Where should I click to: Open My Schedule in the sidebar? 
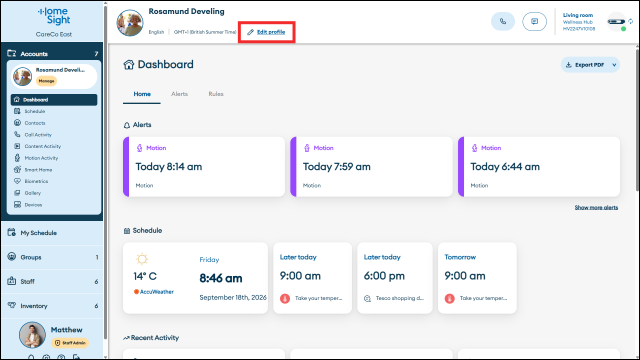(x=52, y=233)
